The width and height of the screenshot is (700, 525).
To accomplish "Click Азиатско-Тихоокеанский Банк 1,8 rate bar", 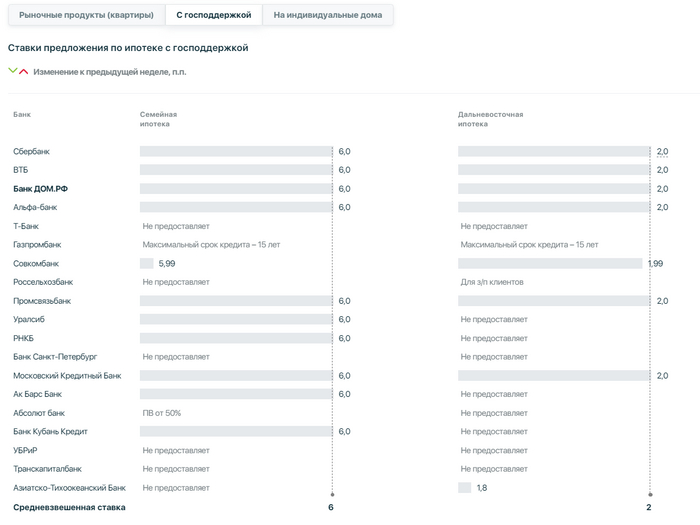I will point(464,488).
